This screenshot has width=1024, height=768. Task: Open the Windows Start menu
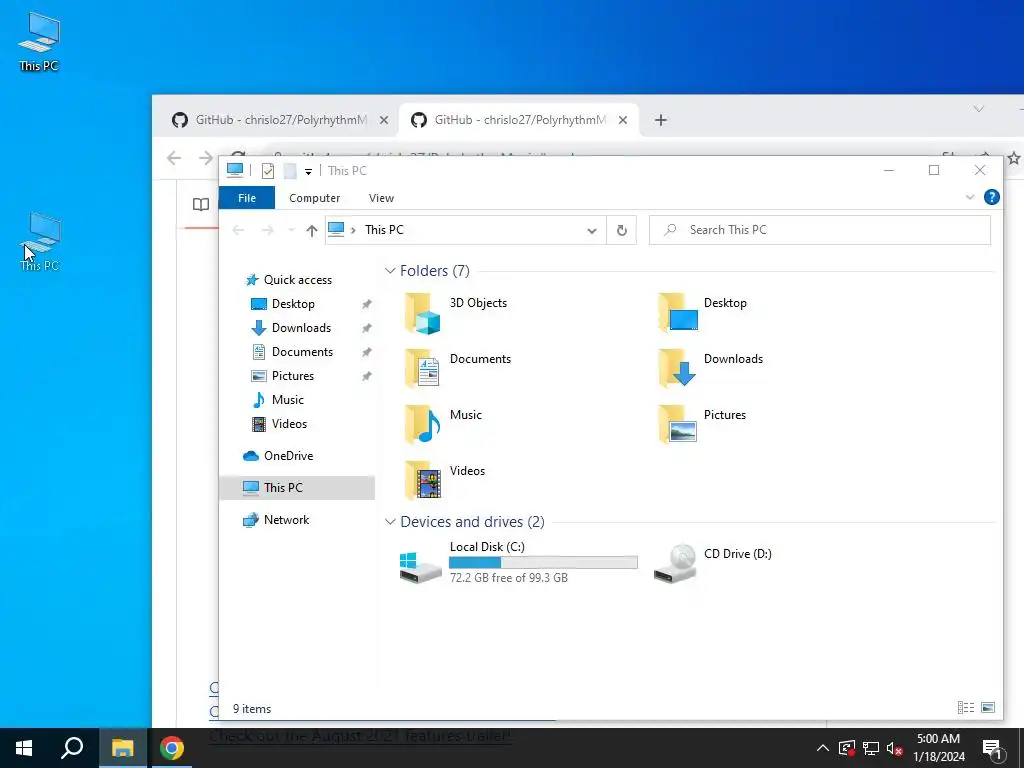24,748
